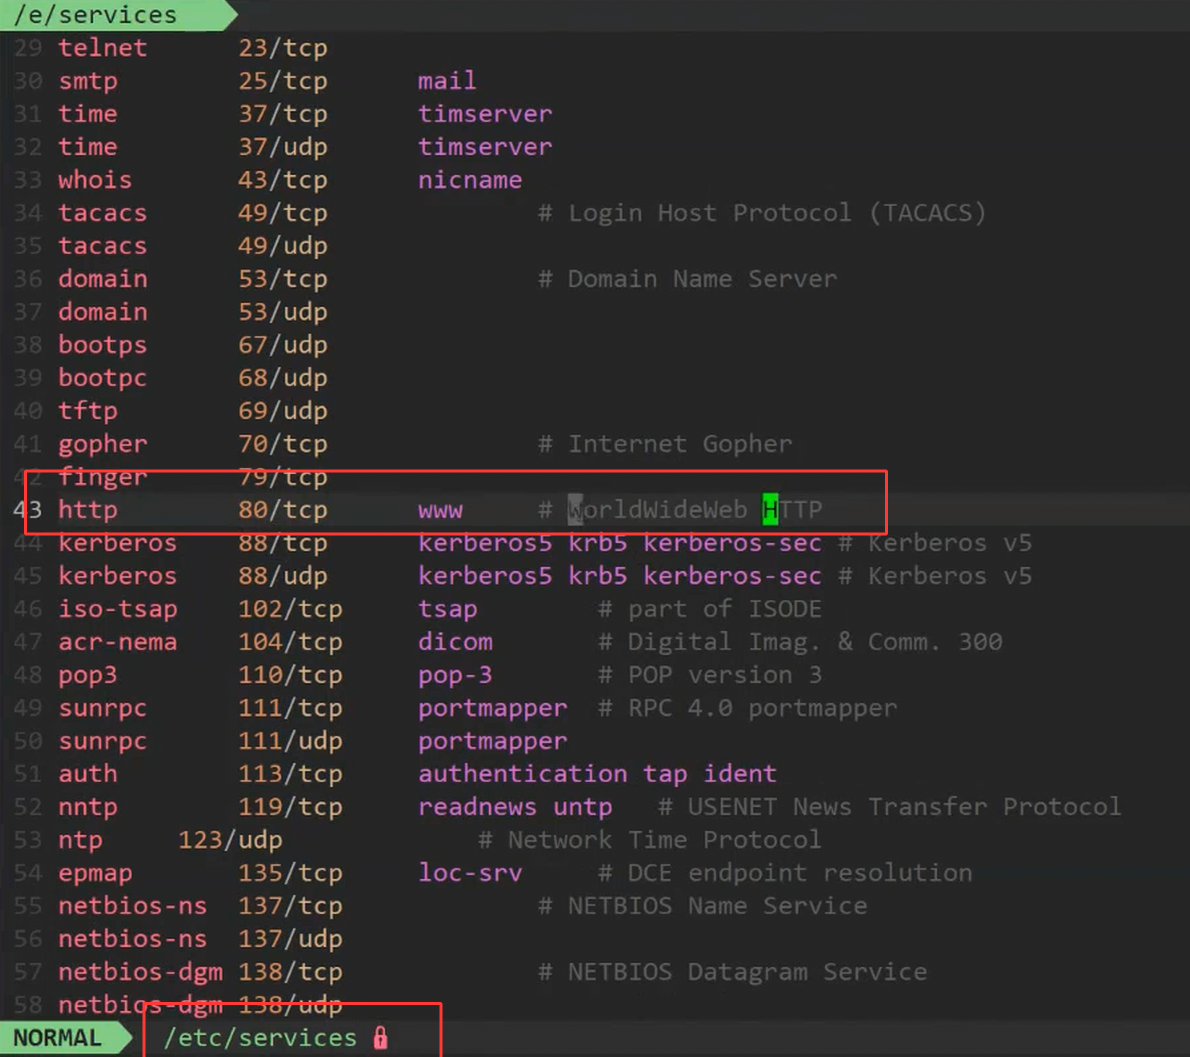Click the highlighted 'HTTP' word
Screen dimensions: 1190x1057
tap(792, 510)
